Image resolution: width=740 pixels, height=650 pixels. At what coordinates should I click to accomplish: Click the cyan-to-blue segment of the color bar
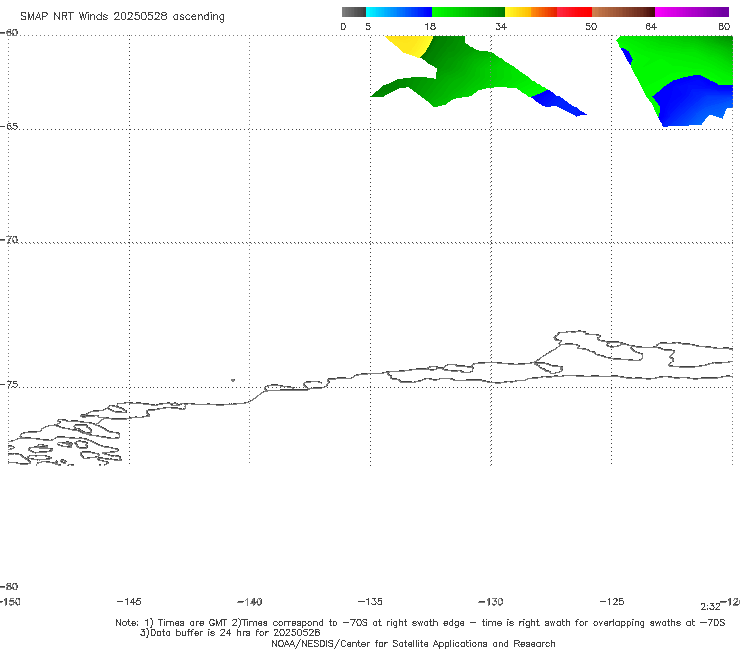coord(399,12)
